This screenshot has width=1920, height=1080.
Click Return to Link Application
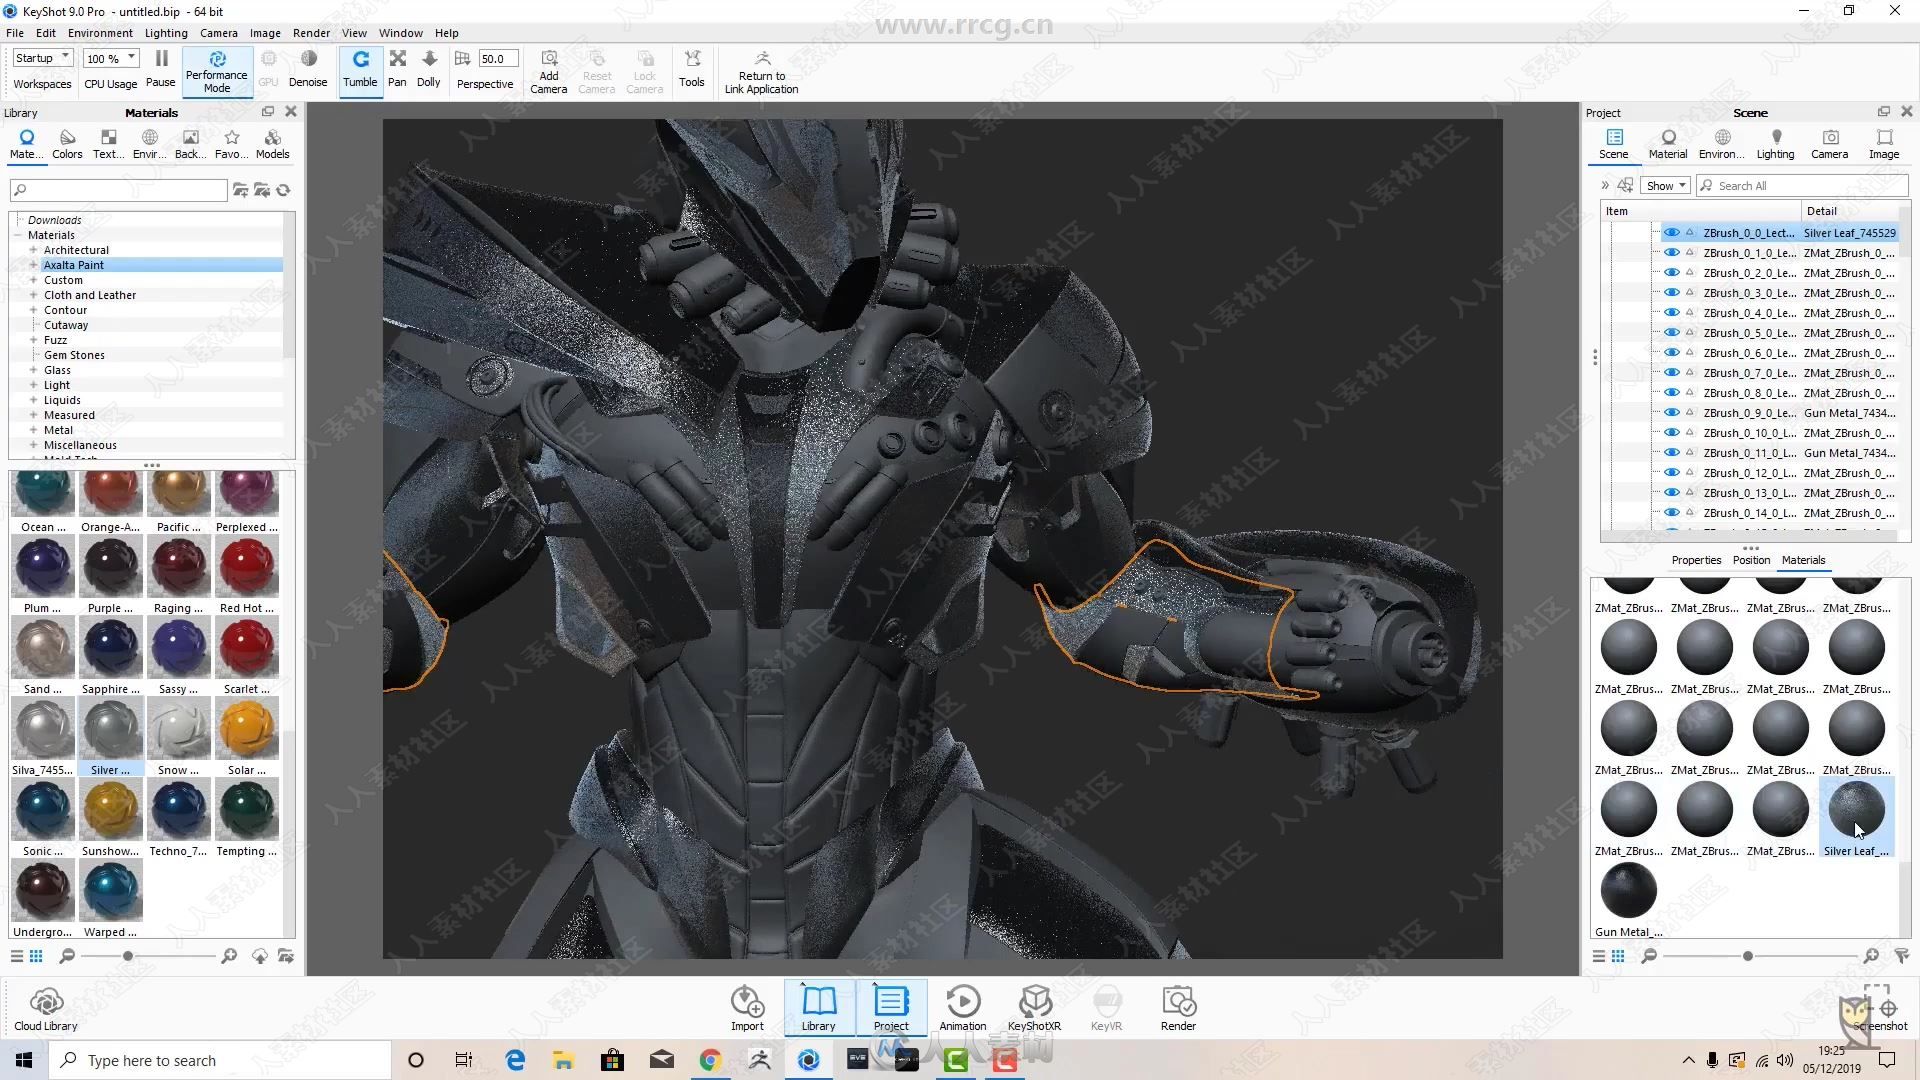[761, 72]
